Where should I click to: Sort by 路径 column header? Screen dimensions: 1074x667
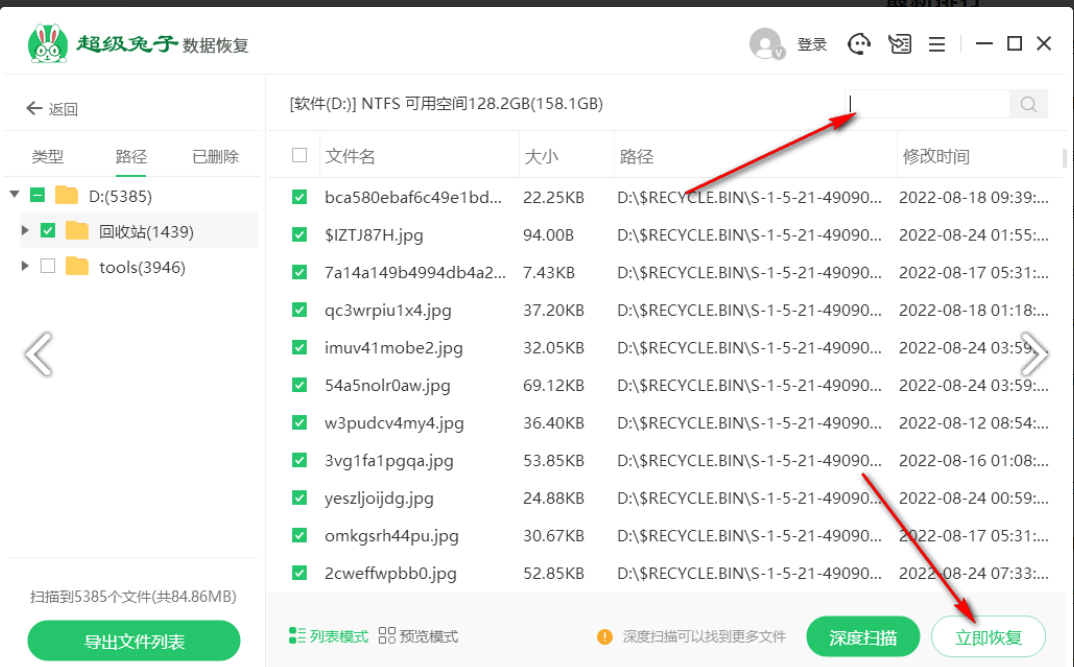636,156
